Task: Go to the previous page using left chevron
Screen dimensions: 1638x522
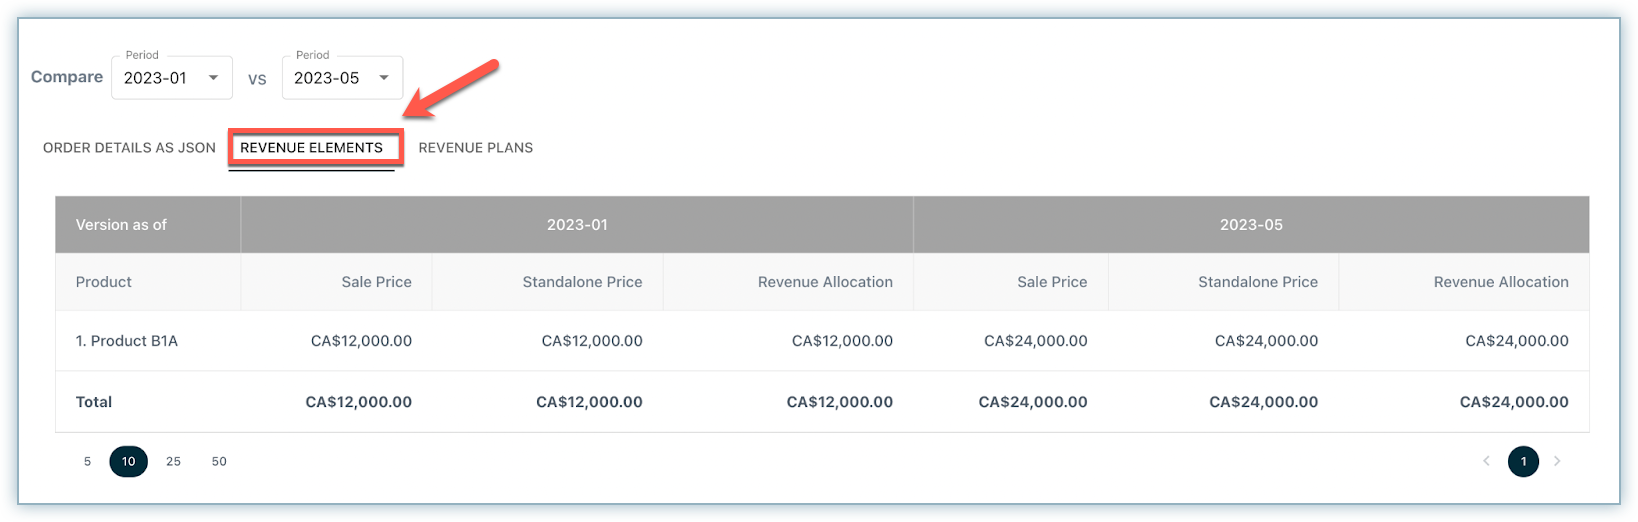Action: 1486,461
